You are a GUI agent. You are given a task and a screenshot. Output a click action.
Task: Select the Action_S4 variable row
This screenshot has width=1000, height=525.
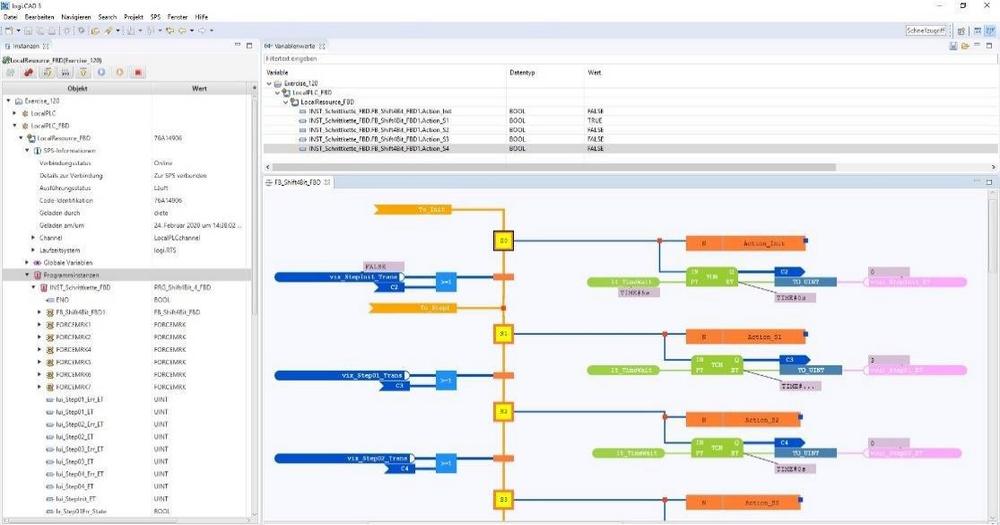(630, 149)
